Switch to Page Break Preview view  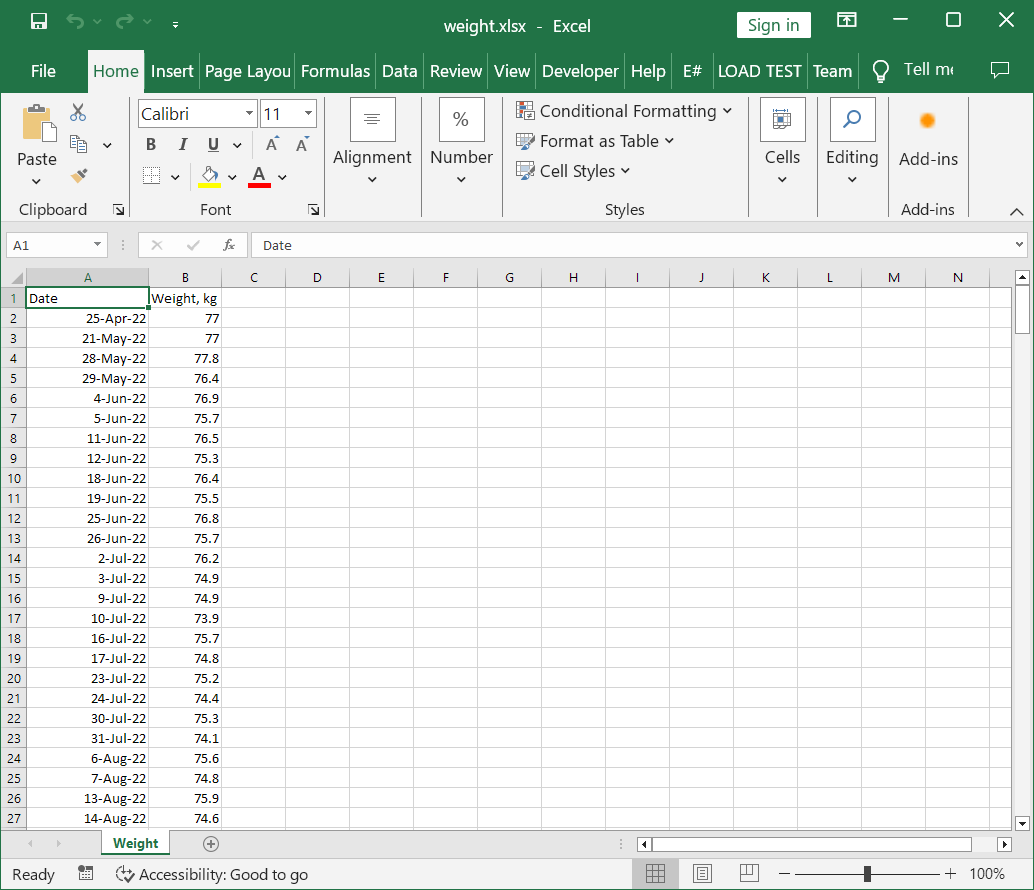[x=749, y=874]
